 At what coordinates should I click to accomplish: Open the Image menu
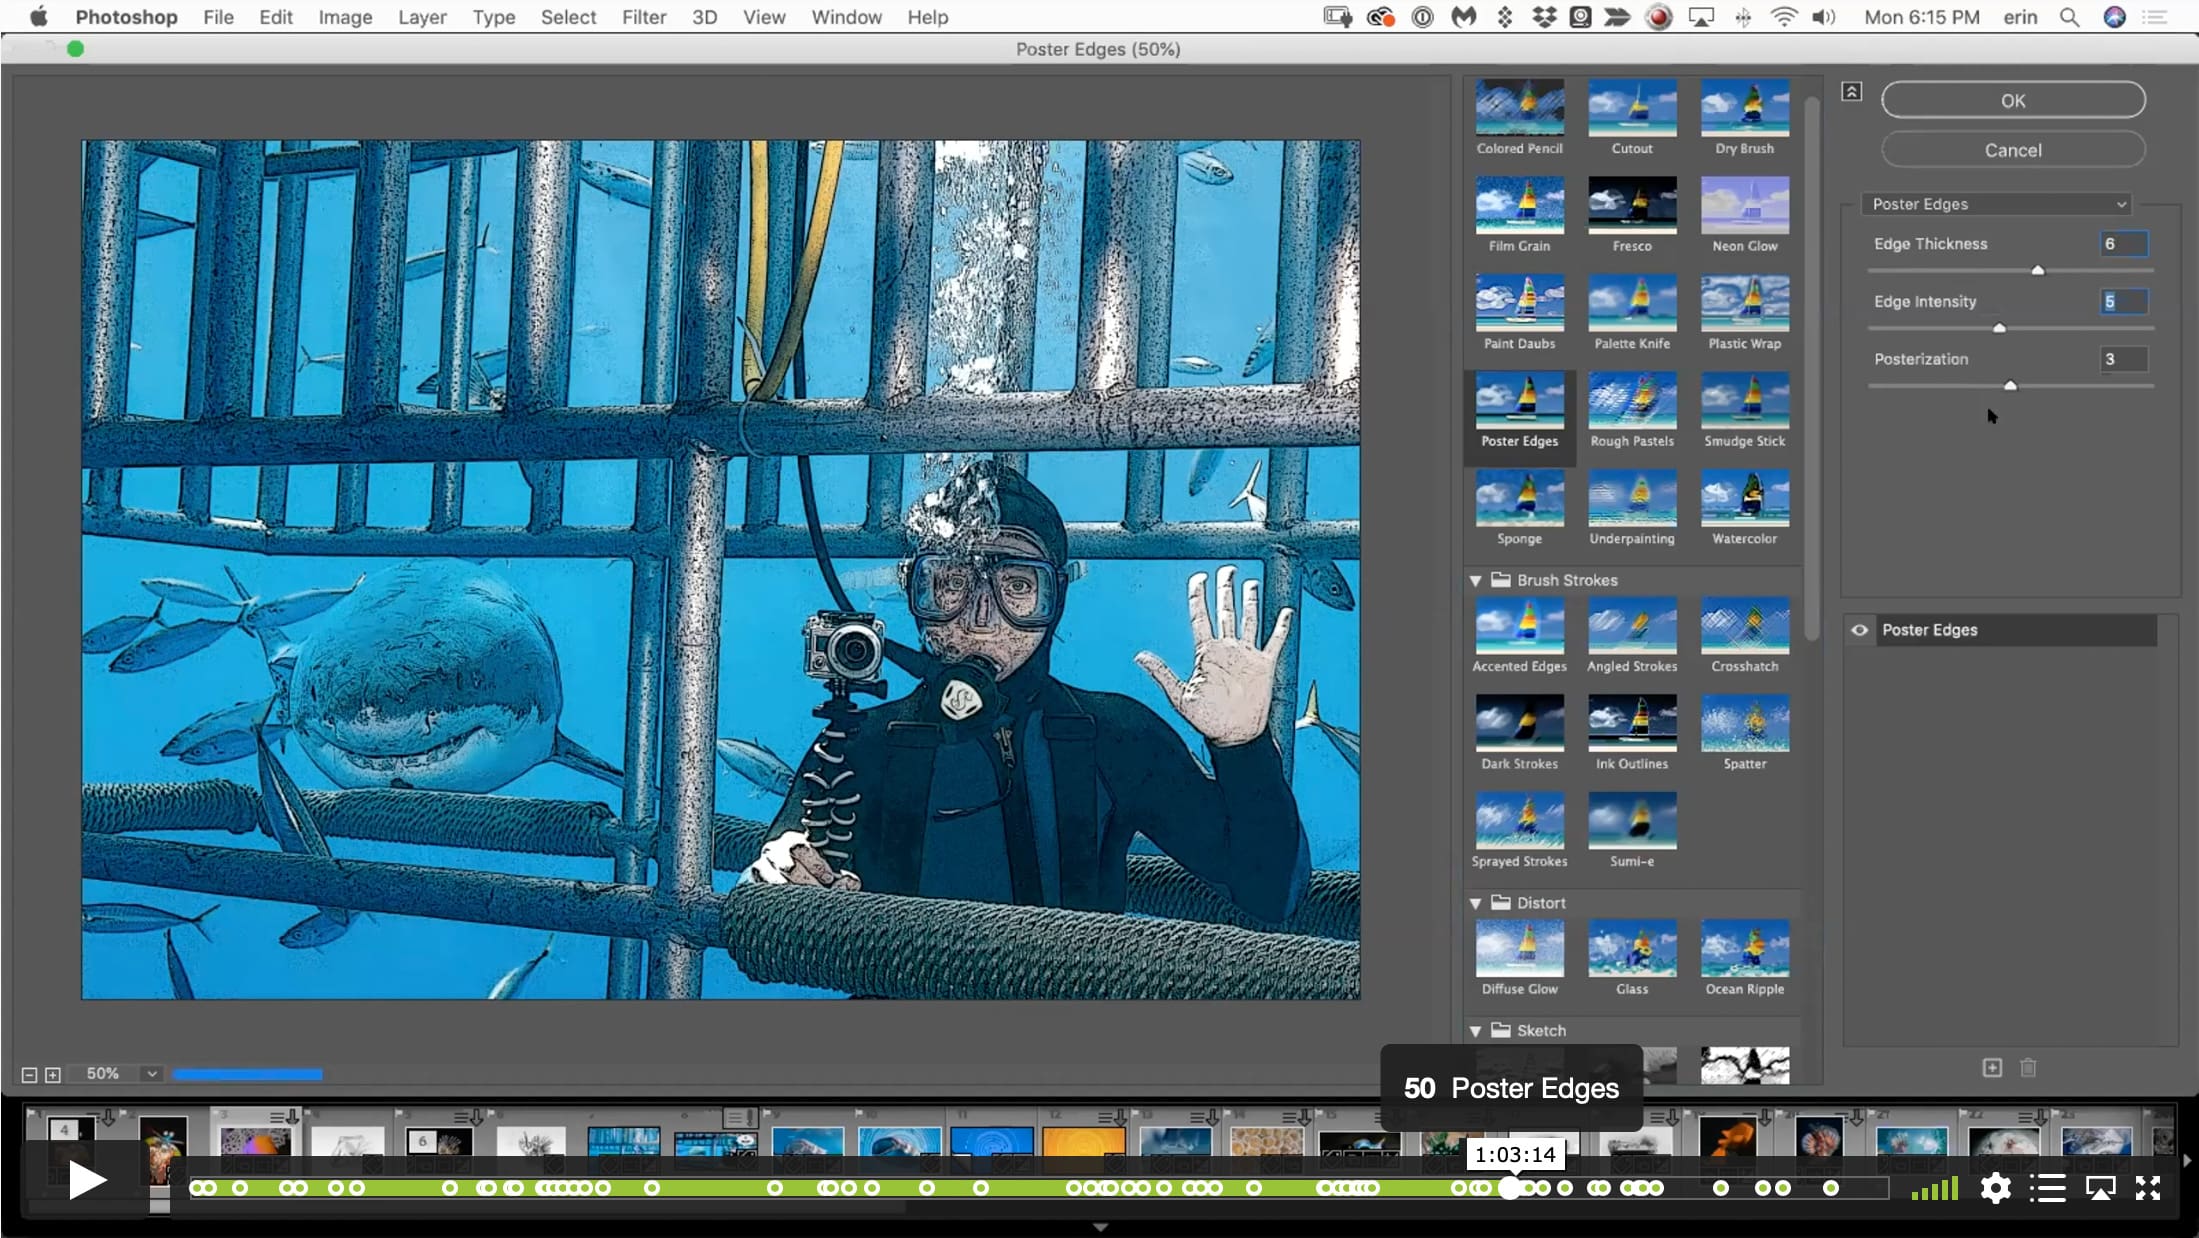[345, 17]
